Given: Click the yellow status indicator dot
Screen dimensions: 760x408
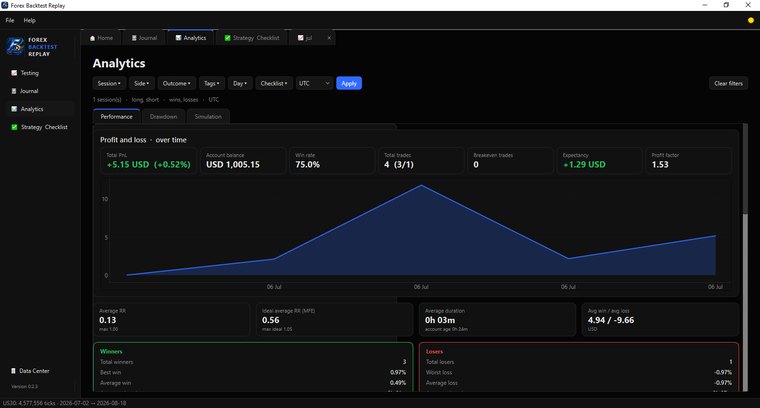Looking at the screenshot, I should tap(751, 20).
